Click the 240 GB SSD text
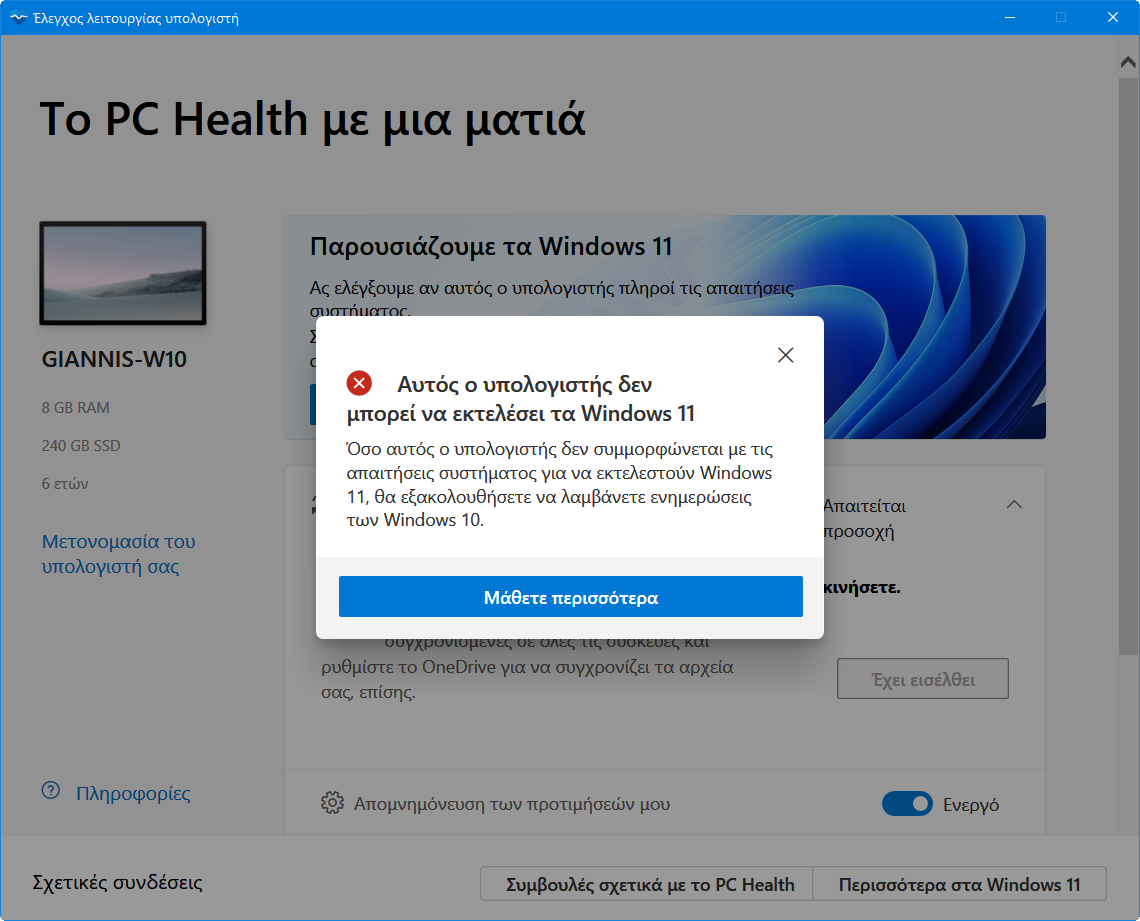The image size is (1140, 921). click(81, 446)
